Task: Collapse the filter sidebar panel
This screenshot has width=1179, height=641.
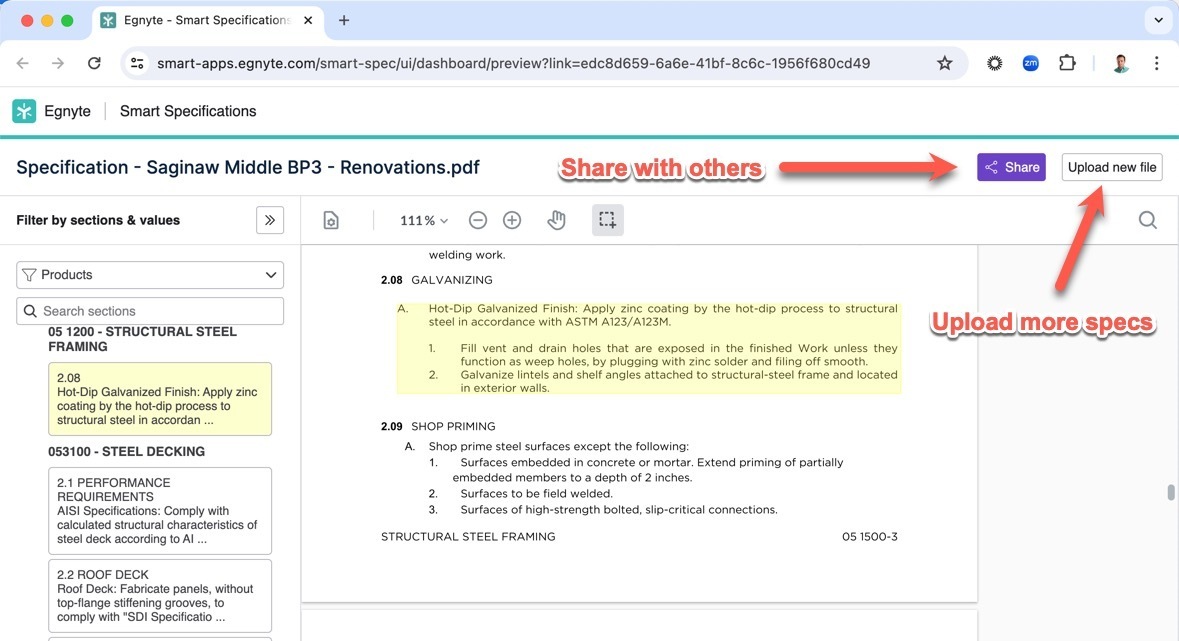Action: tap(270, 220)
